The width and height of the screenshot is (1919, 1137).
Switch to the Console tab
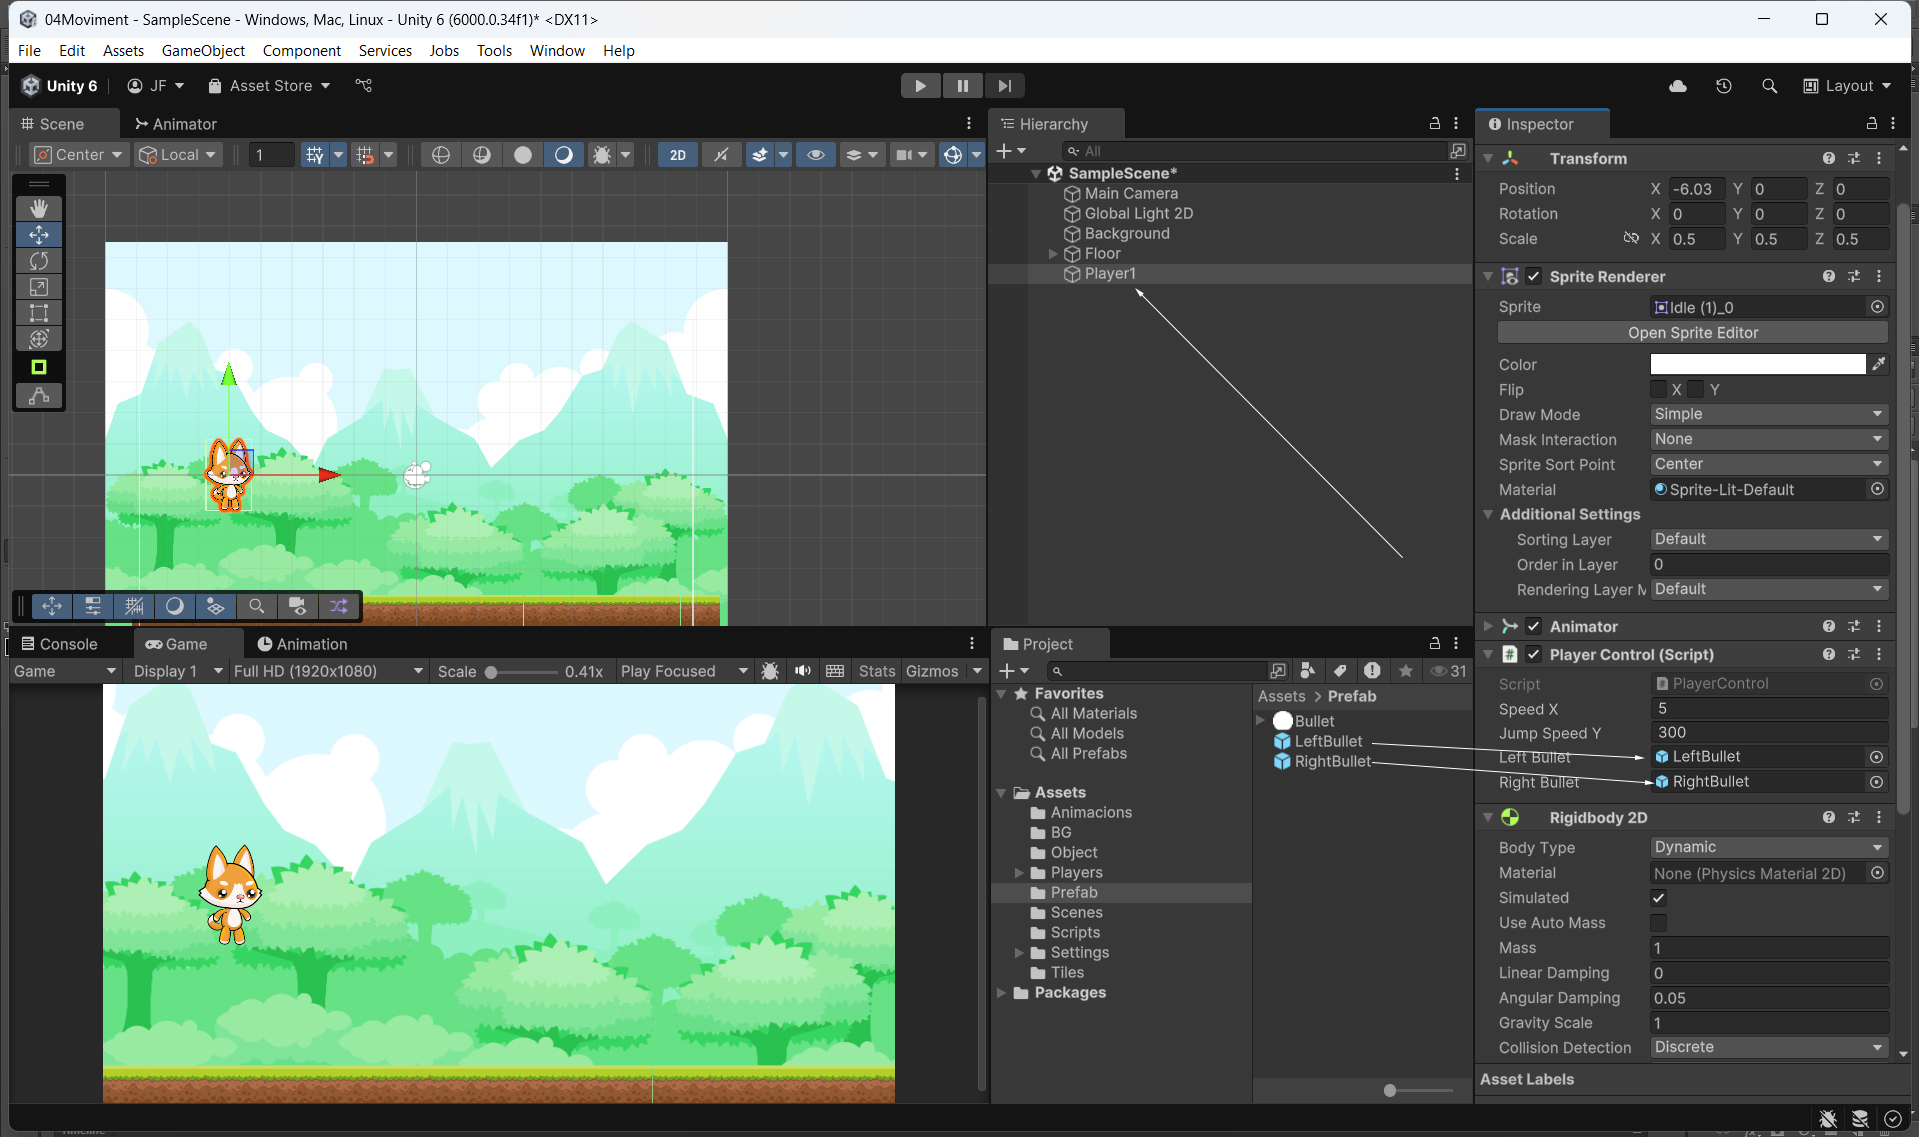pos(60,644)
